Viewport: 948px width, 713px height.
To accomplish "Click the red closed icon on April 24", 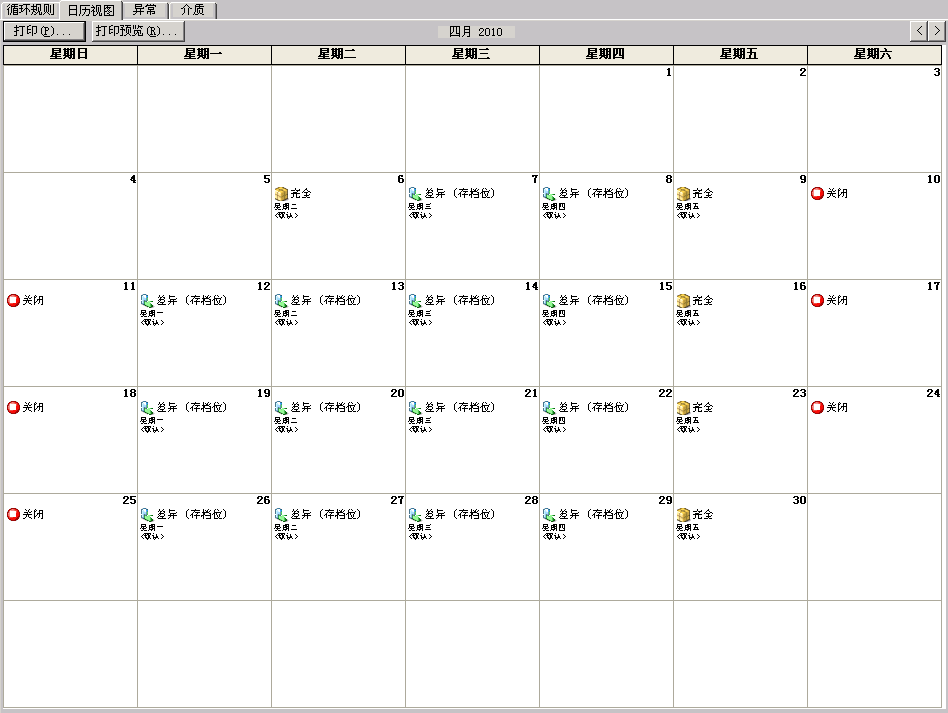I will (817, 408).
